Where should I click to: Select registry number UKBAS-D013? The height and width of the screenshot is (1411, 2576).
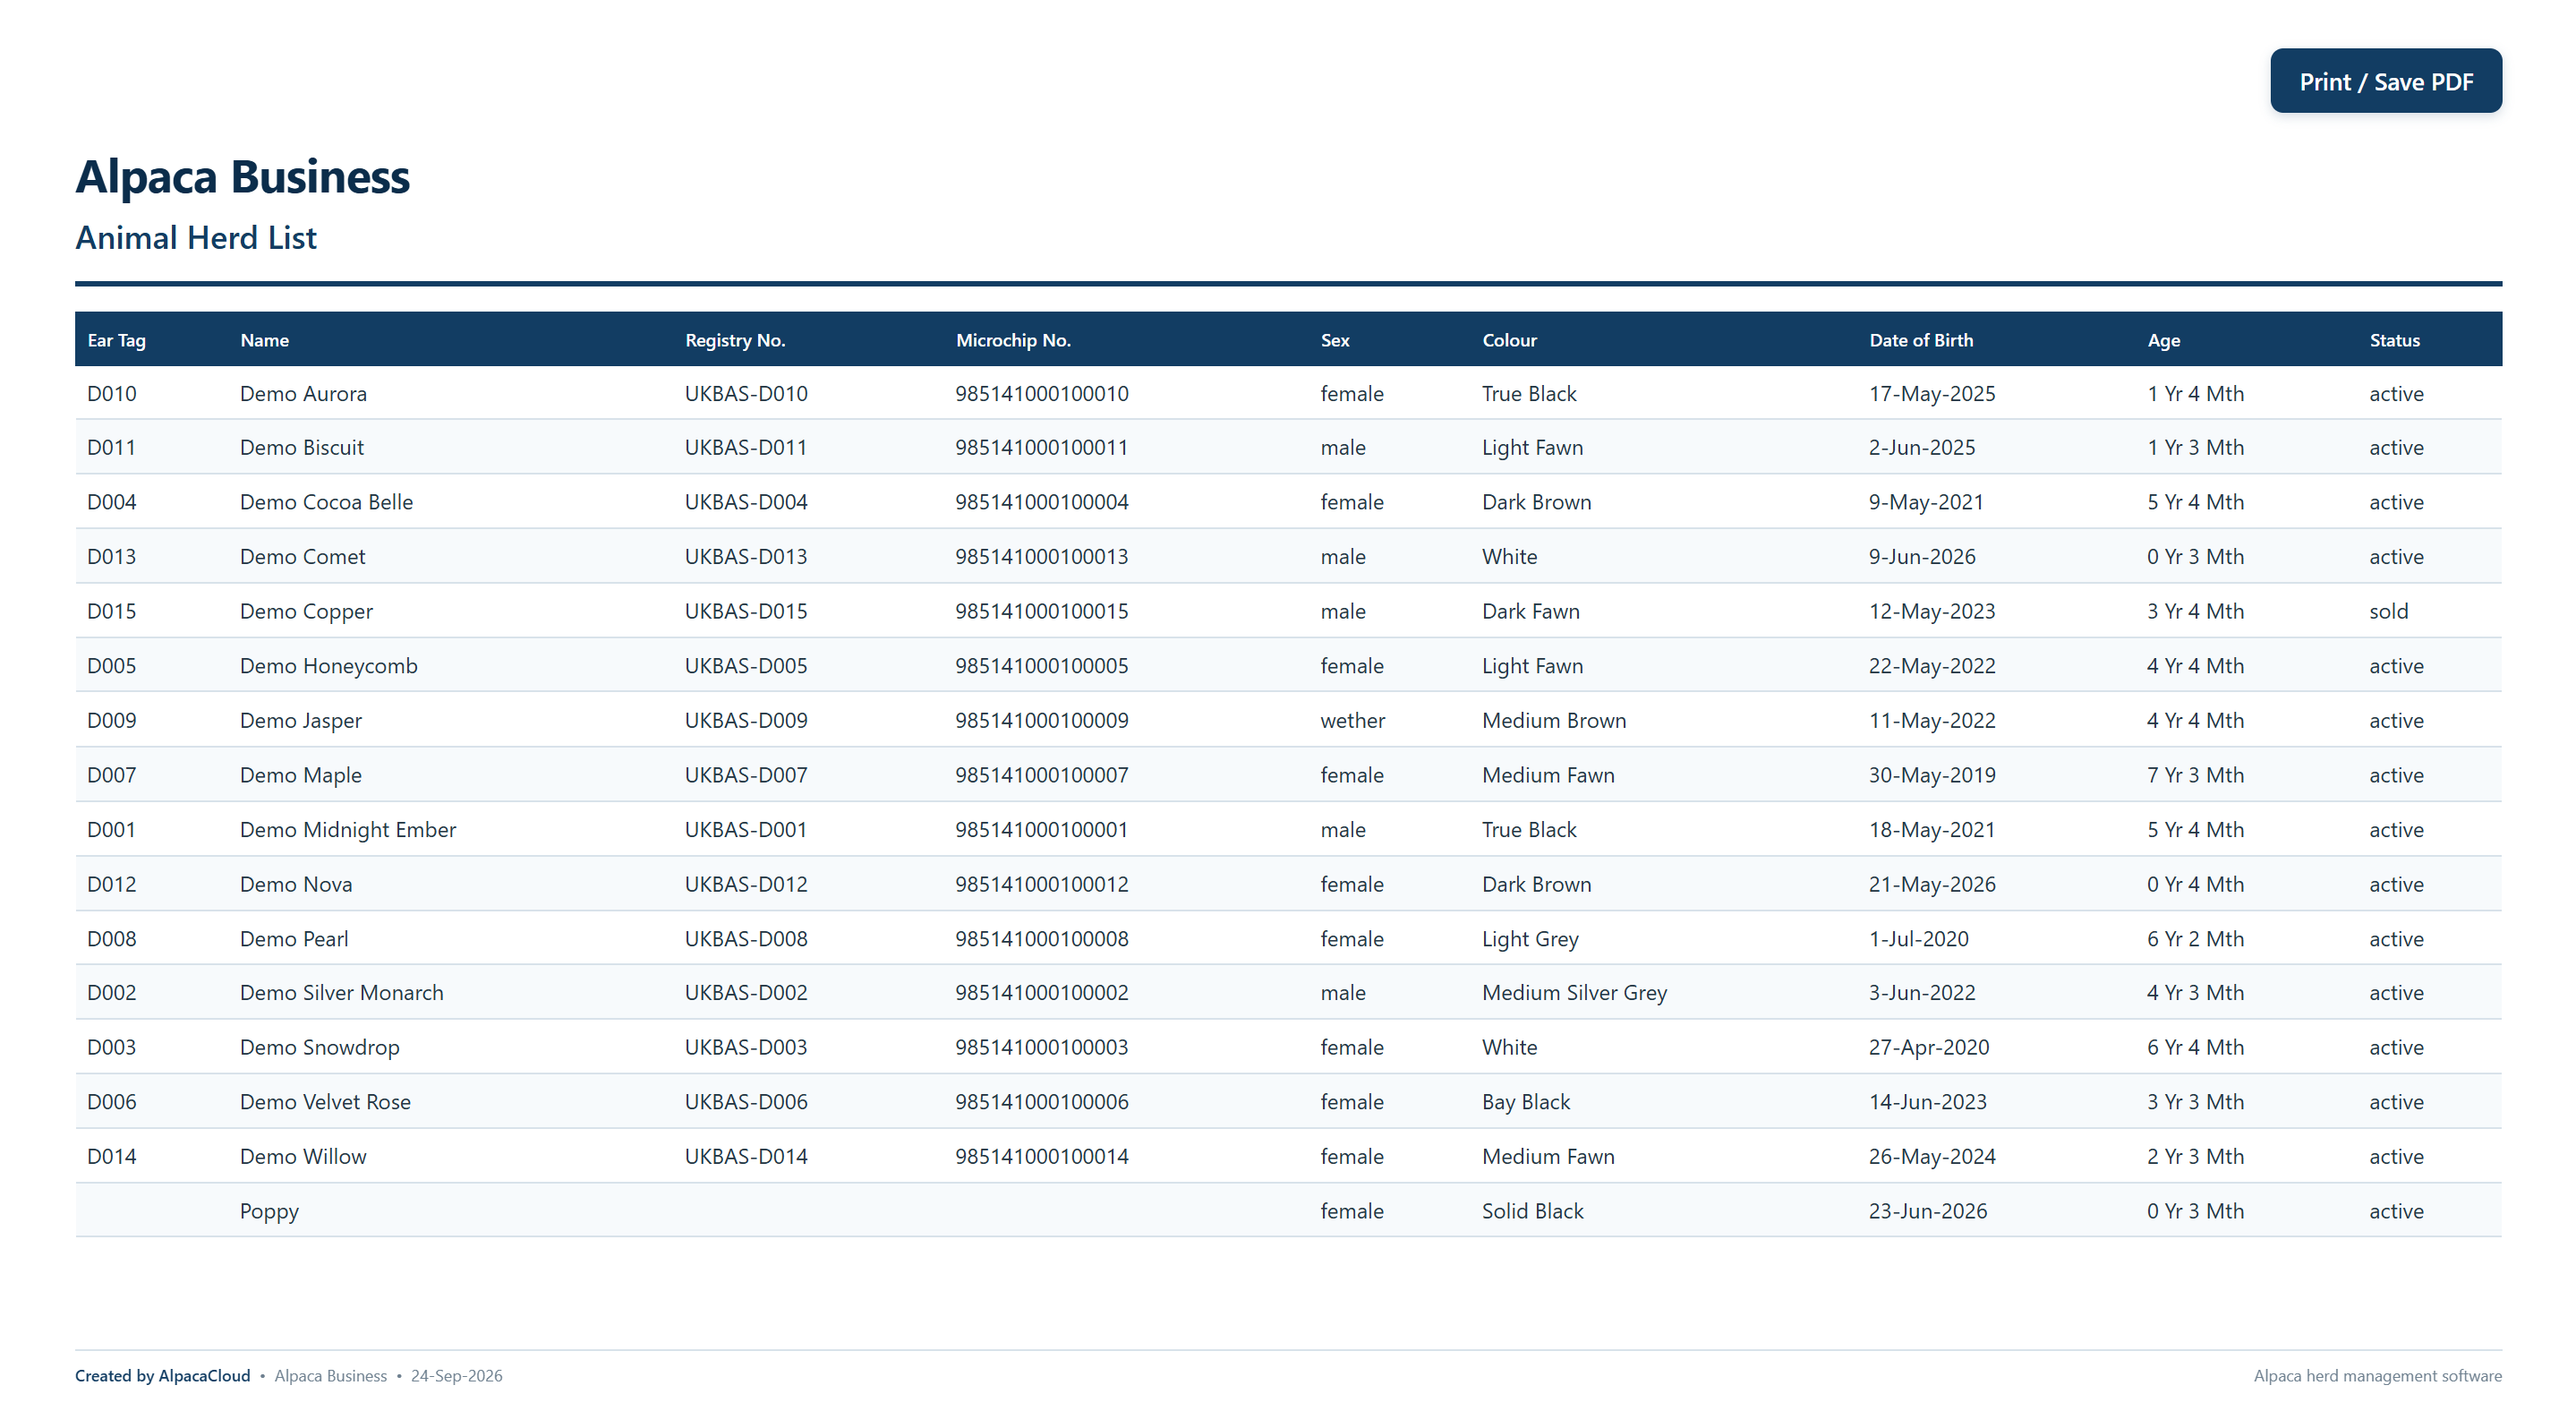(746, 557)
